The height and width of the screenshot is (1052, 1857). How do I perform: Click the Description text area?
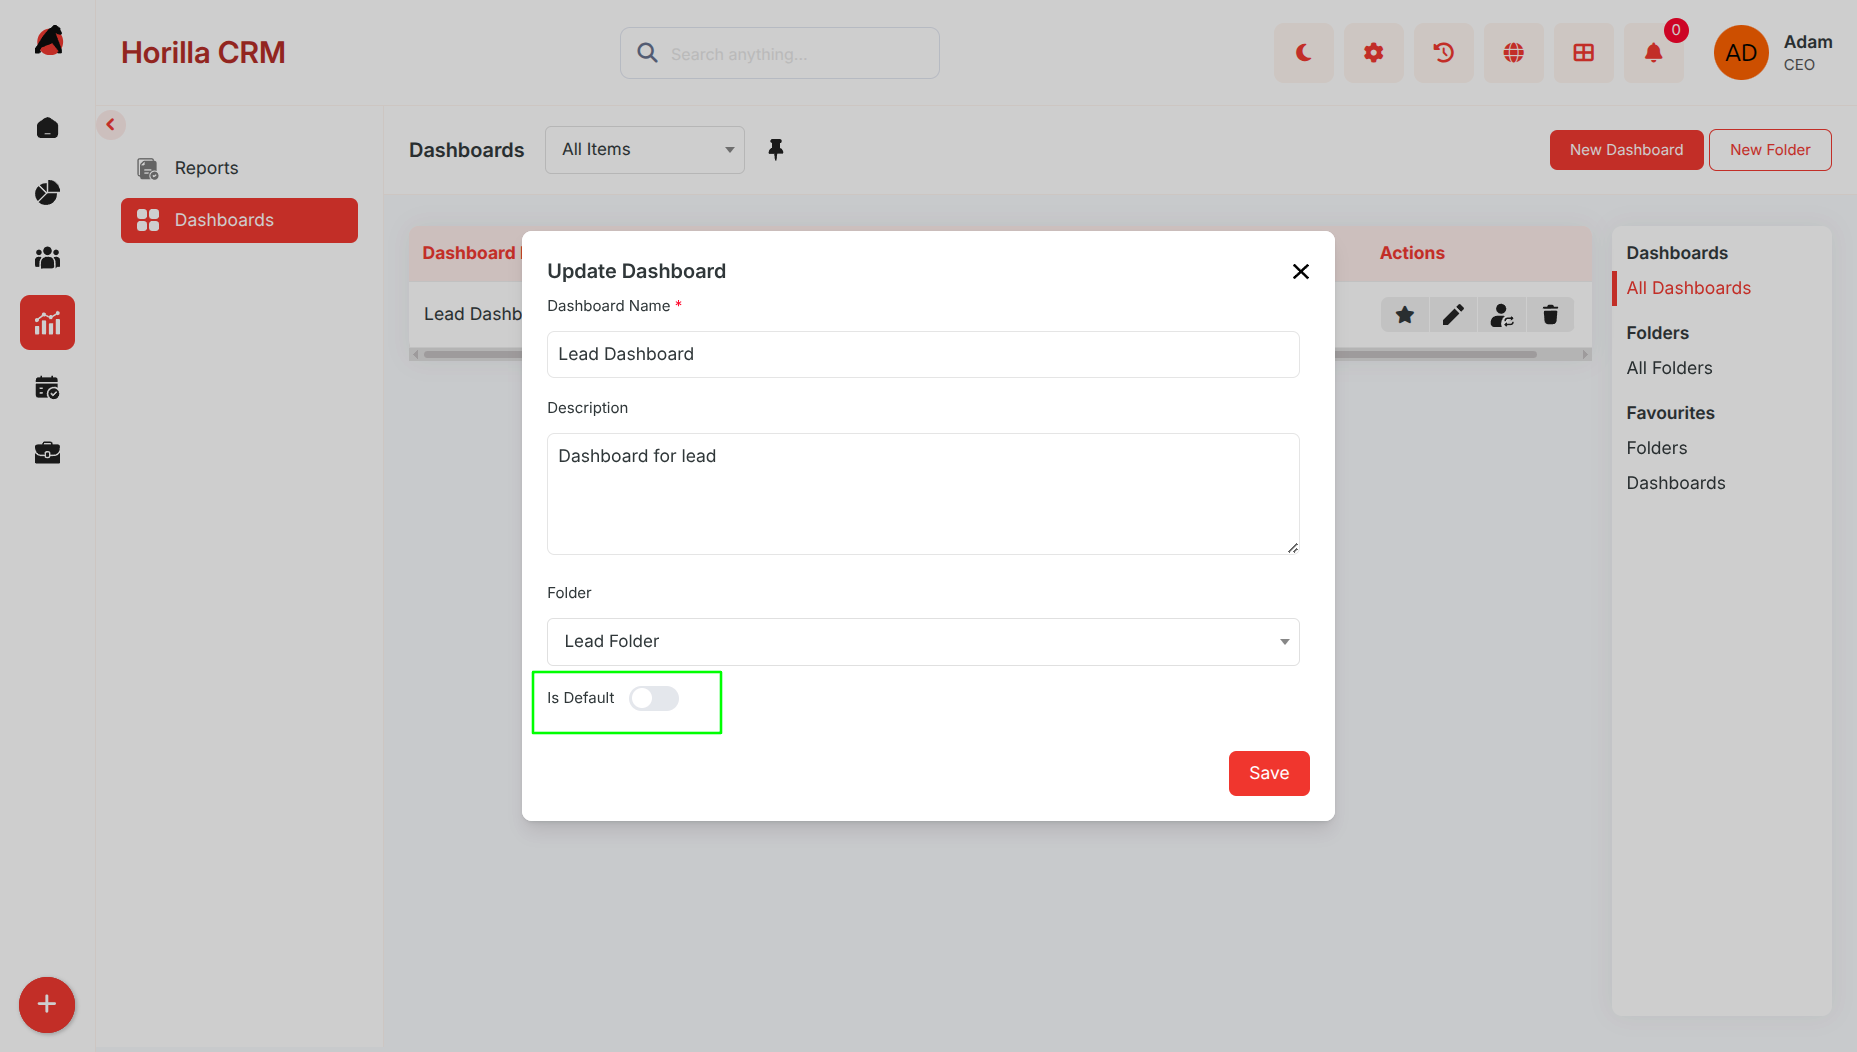coord(923,494)
